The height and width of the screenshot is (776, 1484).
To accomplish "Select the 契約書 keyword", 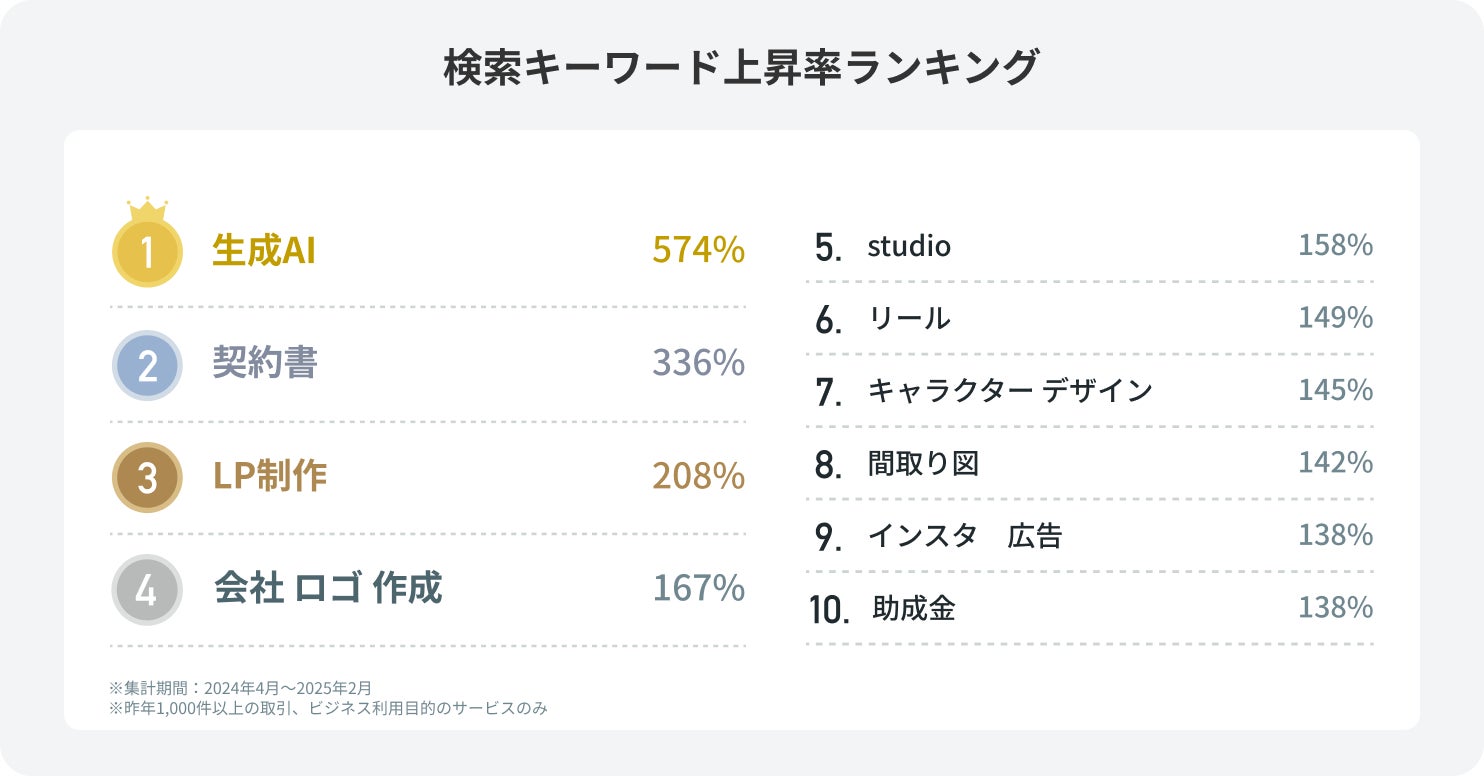I will (x=265, y=363).
